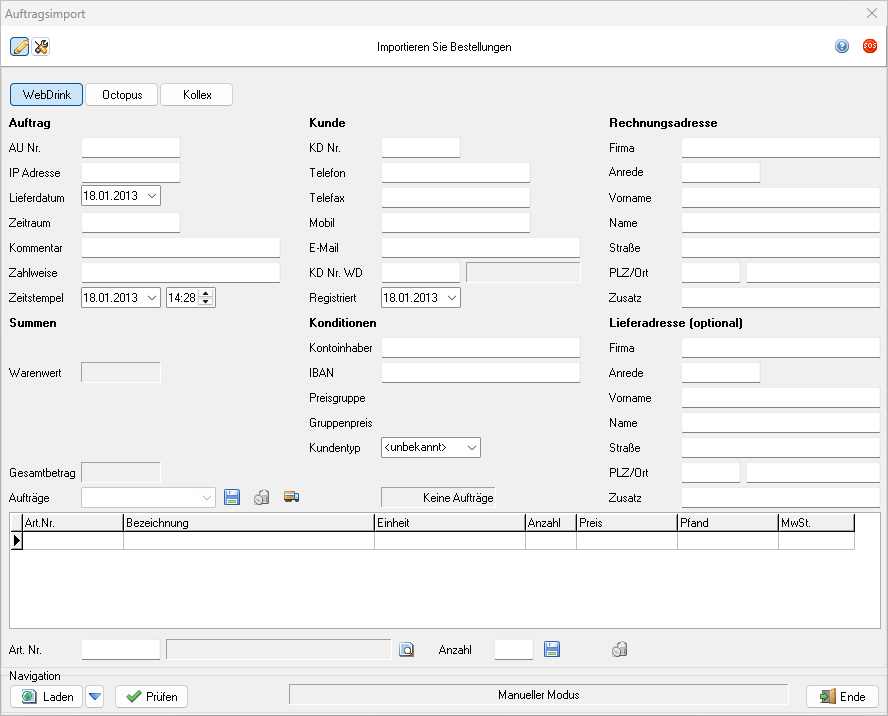Select the Kollex tab
This screenshot has height=716, width=888.
point(197,95)
